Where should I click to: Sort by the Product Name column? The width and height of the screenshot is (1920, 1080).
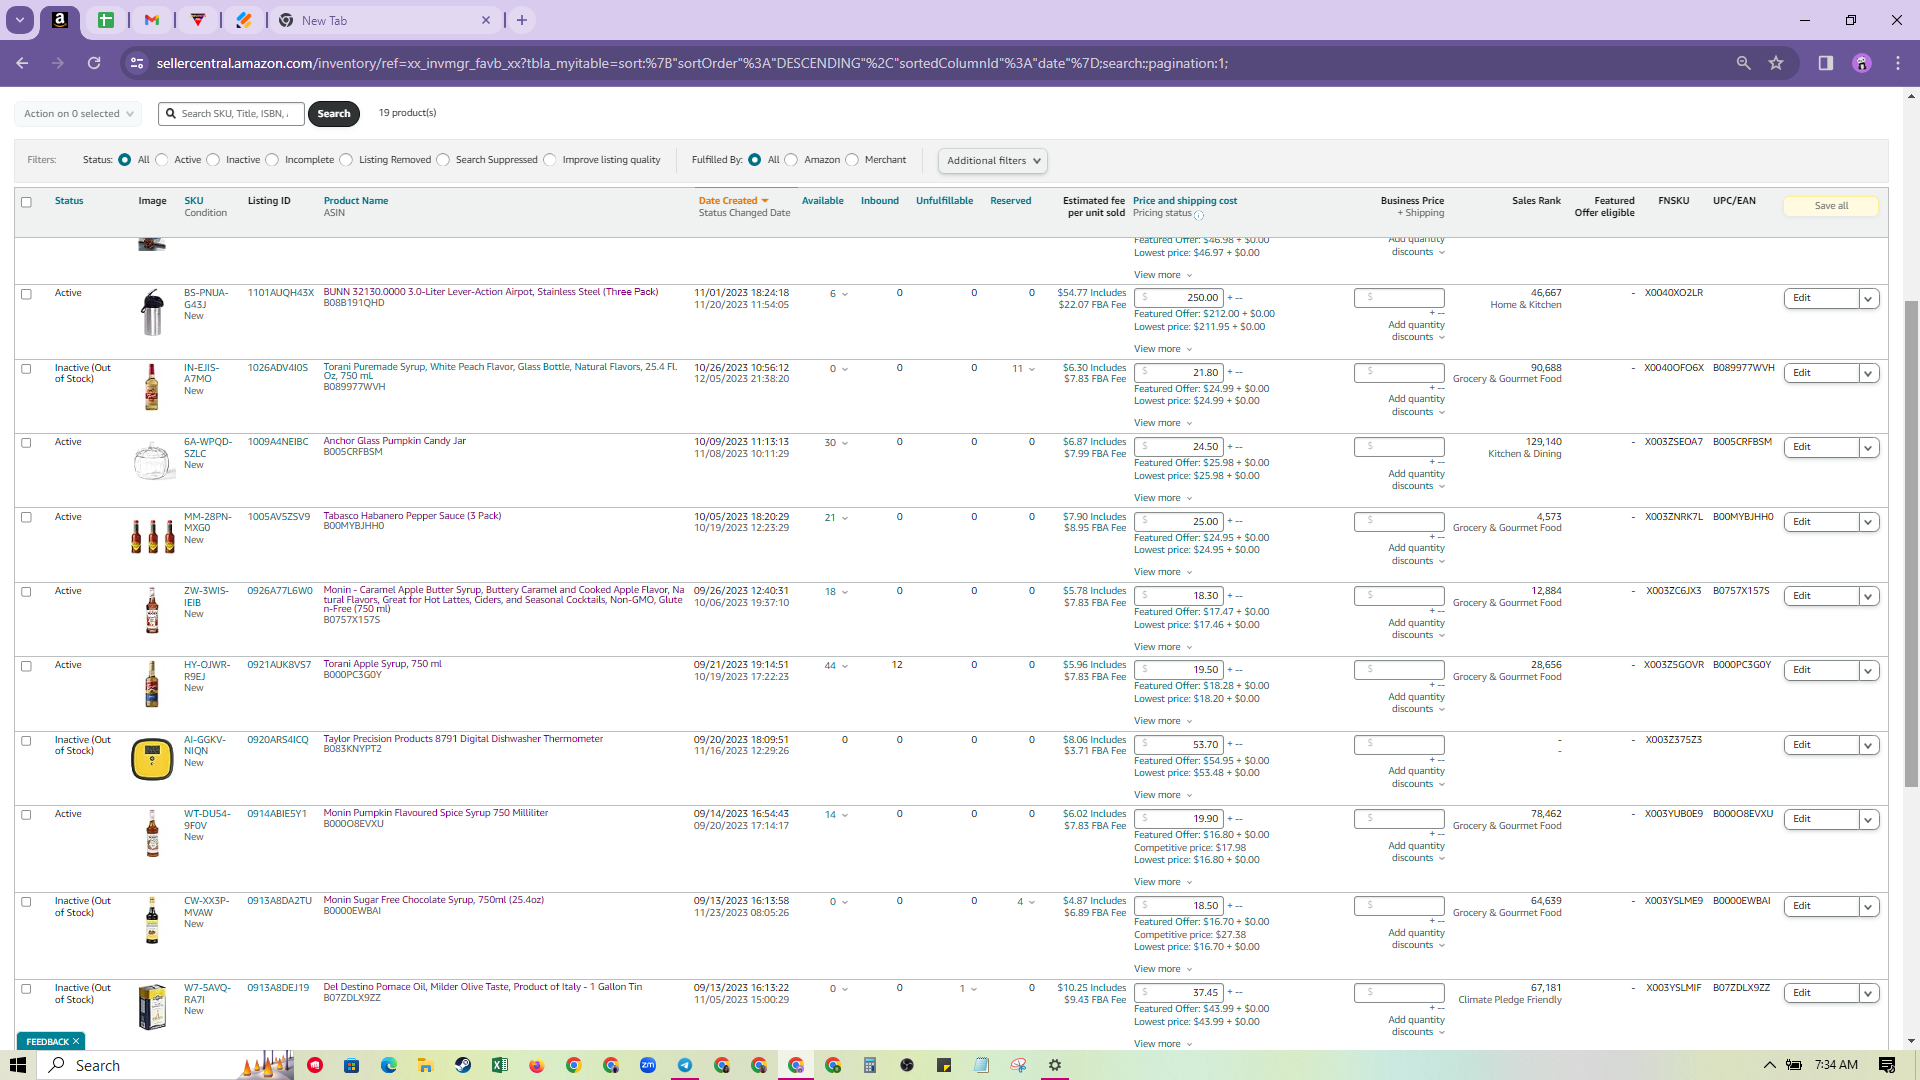(356, 201)
